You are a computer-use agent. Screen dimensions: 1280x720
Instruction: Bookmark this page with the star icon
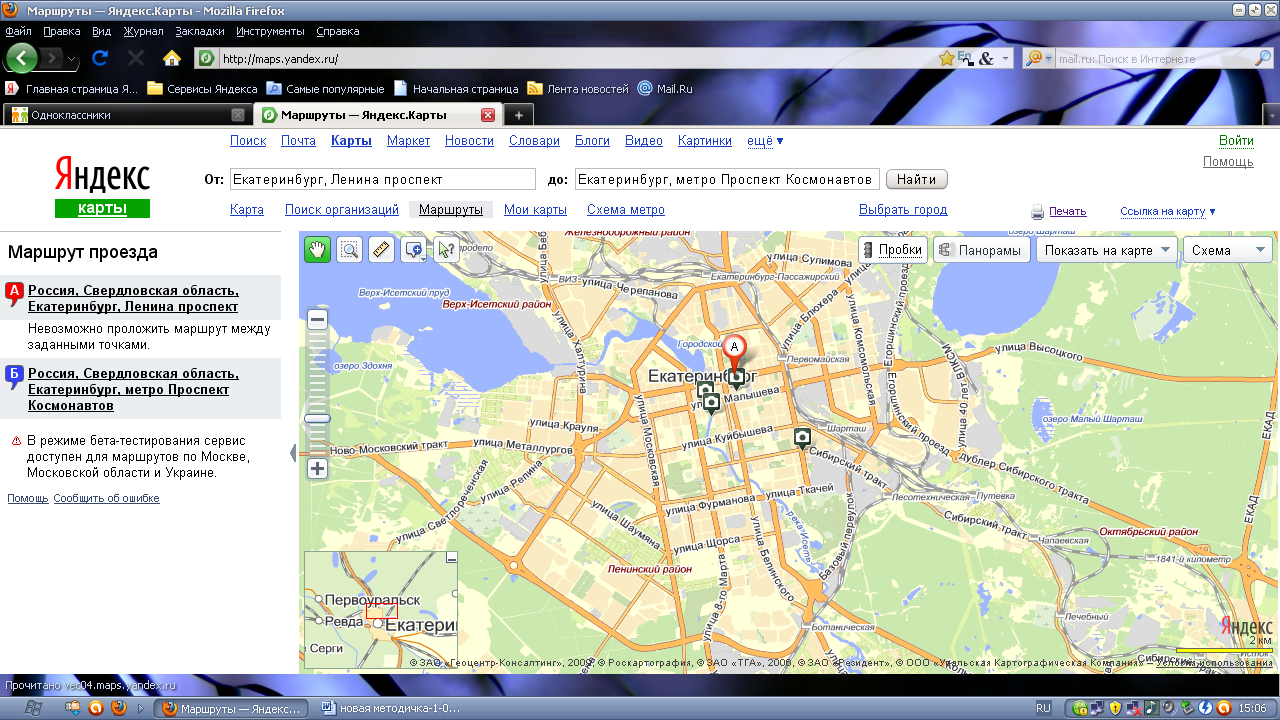[946, 59]
